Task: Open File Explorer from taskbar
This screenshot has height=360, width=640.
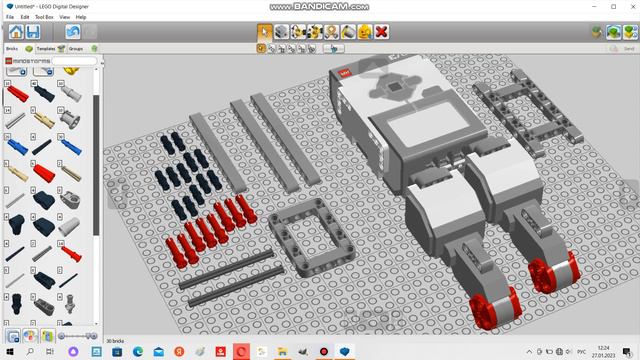Action: click(282, 351)
